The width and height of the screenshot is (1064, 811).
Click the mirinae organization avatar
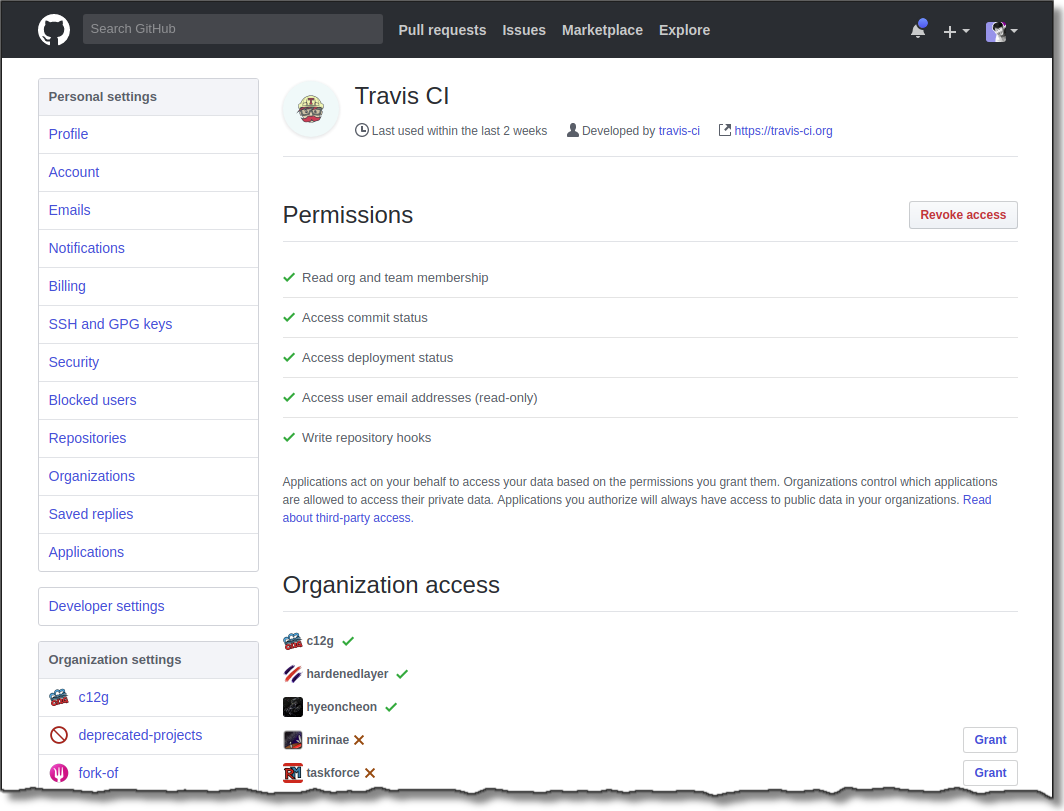(292, 740)
